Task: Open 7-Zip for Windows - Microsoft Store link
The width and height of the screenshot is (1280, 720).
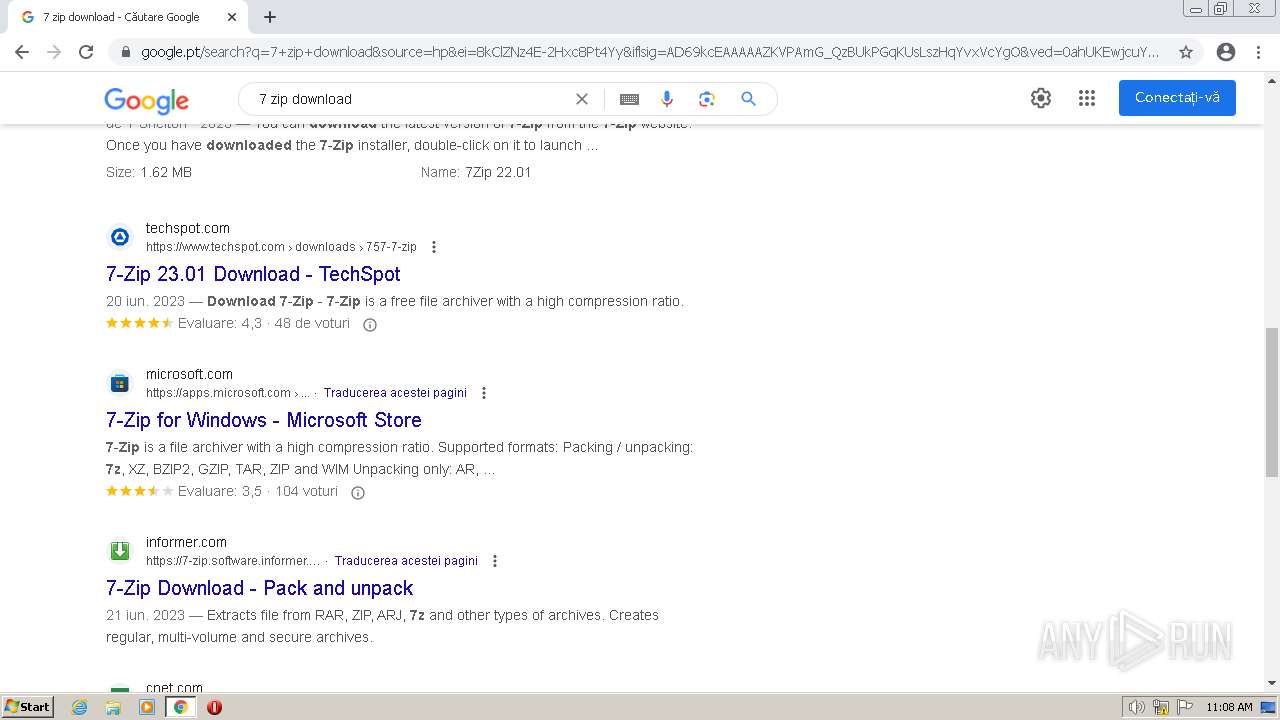Action: pyautogui.click(x=264, y=420)
